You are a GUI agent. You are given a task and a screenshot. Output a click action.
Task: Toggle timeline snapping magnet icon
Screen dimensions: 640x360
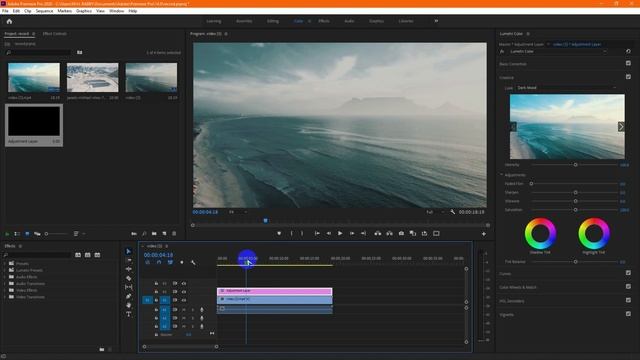tap(159, 262)
